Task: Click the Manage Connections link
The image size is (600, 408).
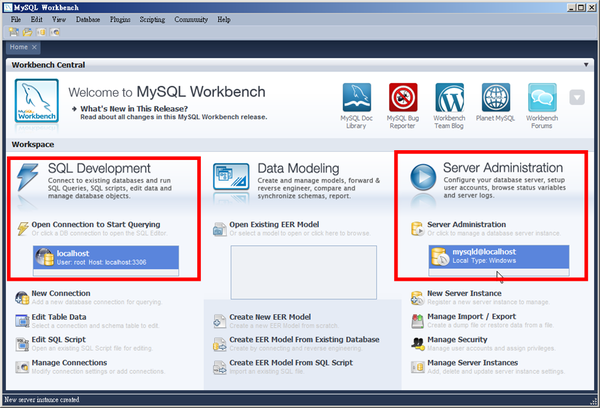Action: click(x=69, y=362)
